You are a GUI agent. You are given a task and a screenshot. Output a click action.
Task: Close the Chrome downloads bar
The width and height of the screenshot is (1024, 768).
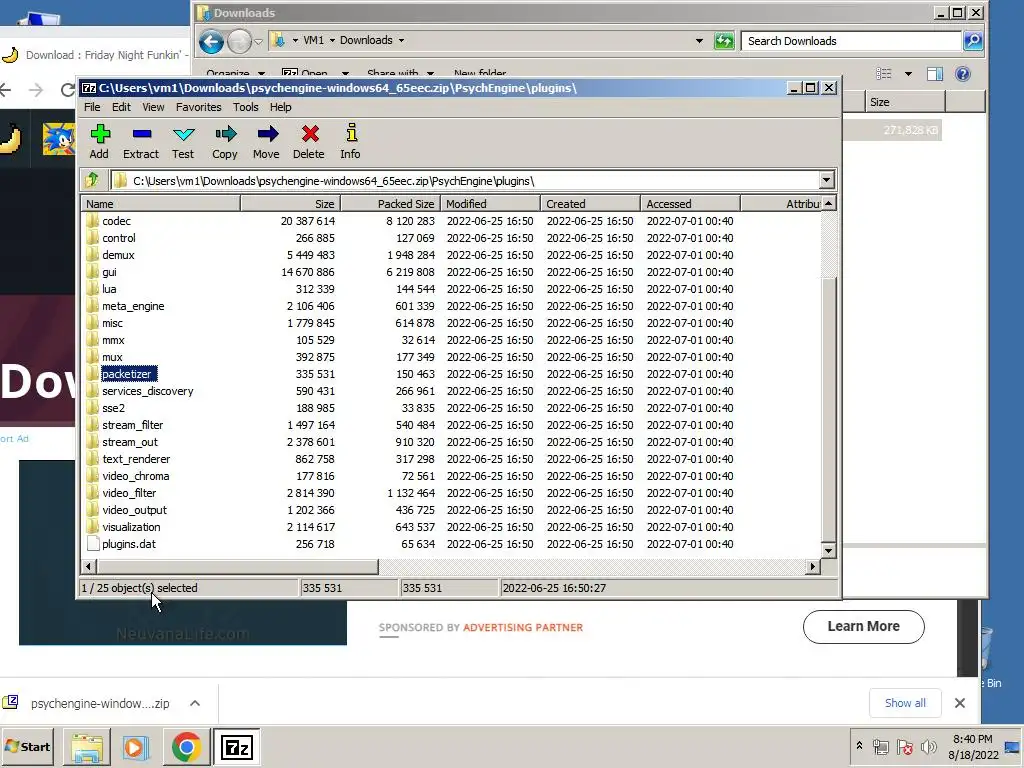pyautogui.click(x=959, y=703)
